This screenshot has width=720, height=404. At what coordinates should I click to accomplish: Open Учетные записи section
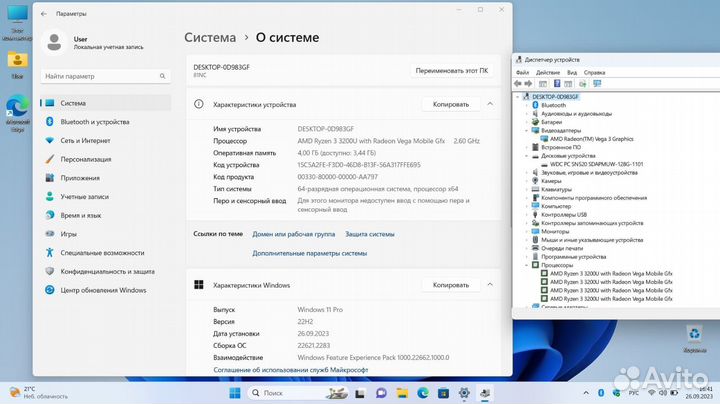pyautogui.click(x=106, y=196)
